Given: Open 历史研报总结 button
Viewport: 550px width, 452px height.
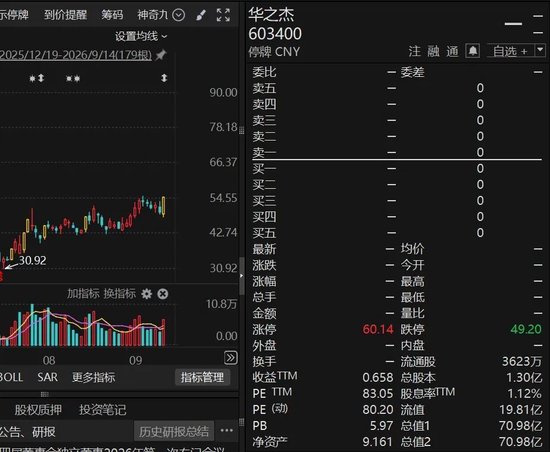Looking at the screenshot, I should click(174, 431).
